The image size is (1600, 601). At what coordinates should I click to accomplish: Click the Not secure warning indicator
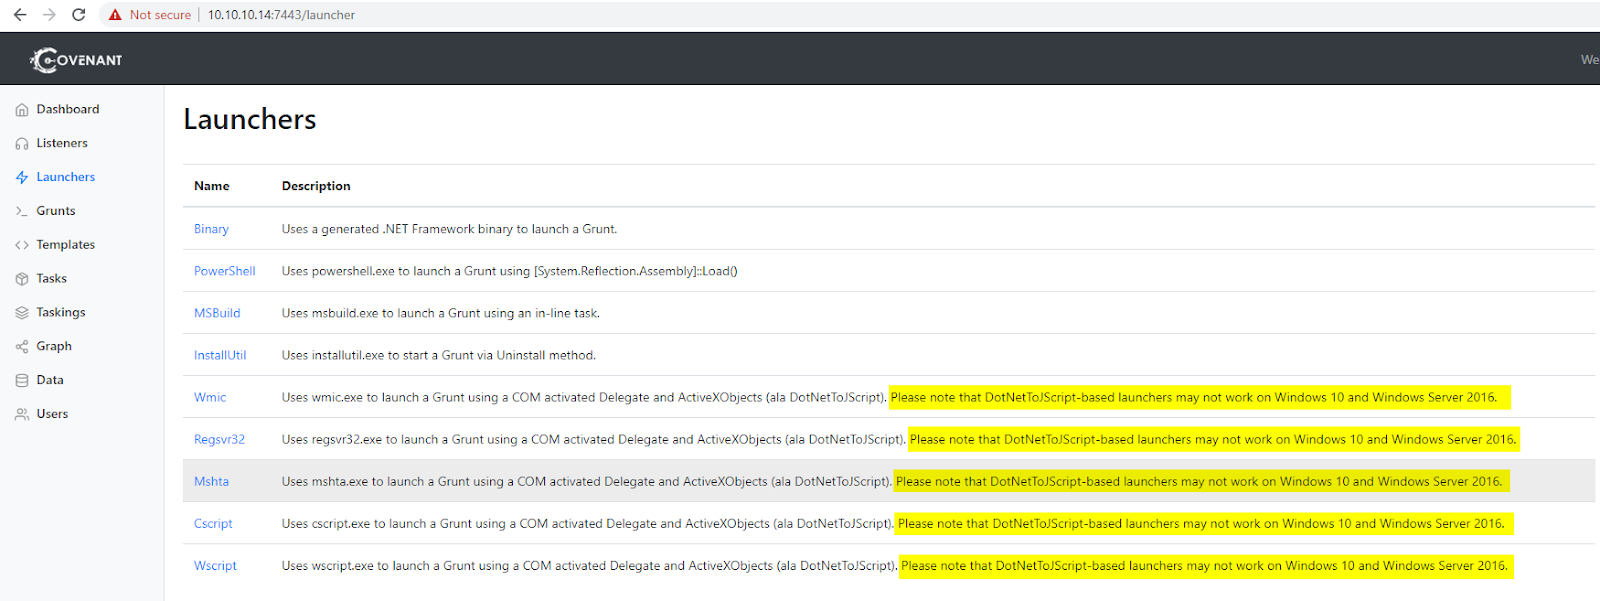coord(150,15)
